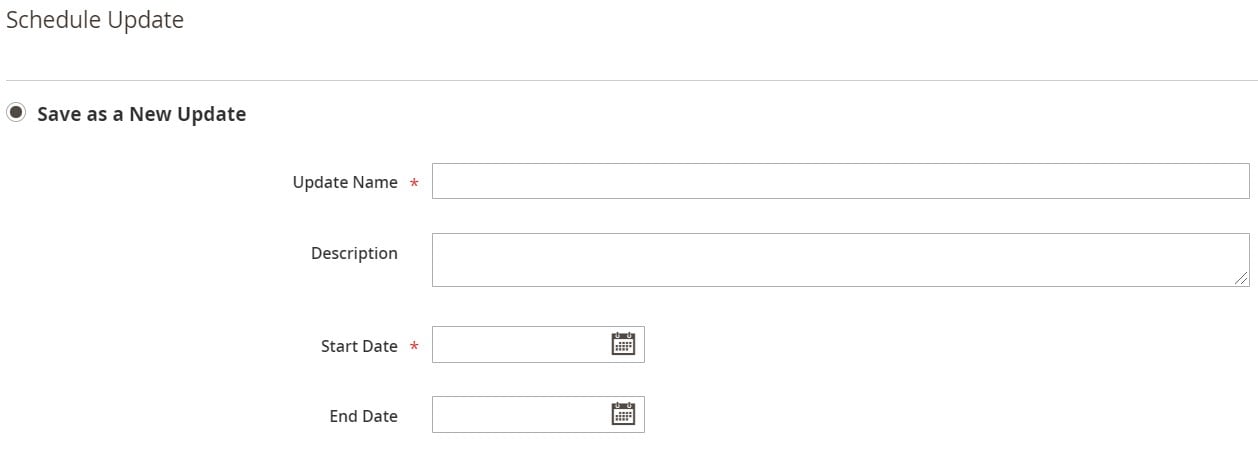Select the Save as a New Update radio button
1258x458 pixels.
(15, 112)
